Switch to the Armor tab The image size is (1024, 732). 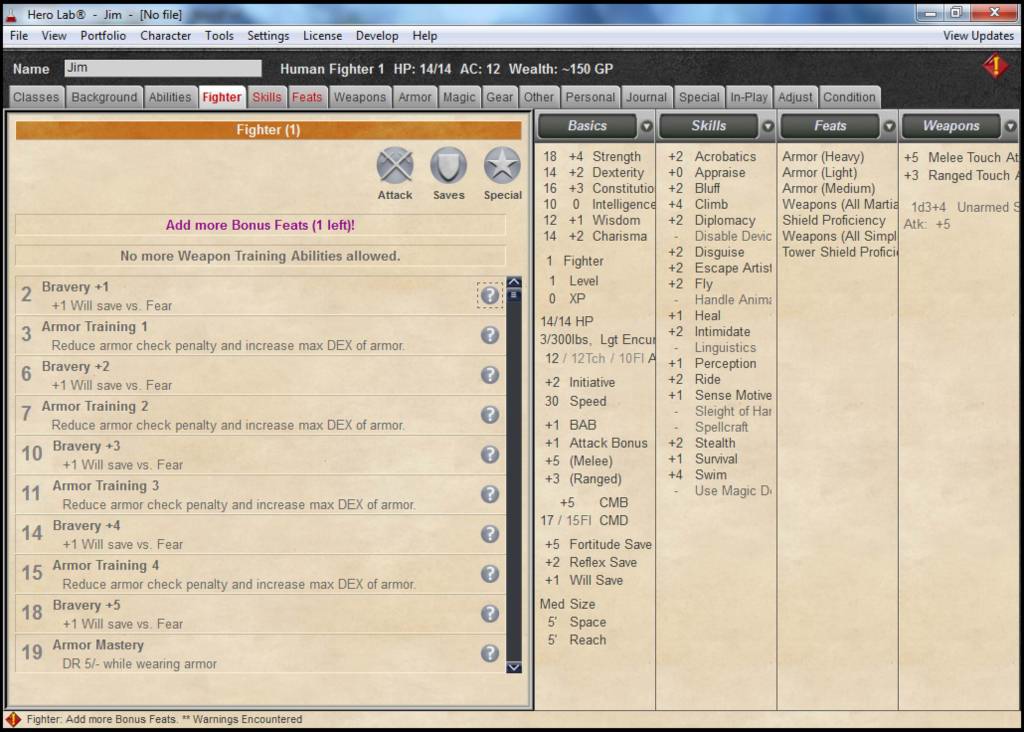pos(415,97)
